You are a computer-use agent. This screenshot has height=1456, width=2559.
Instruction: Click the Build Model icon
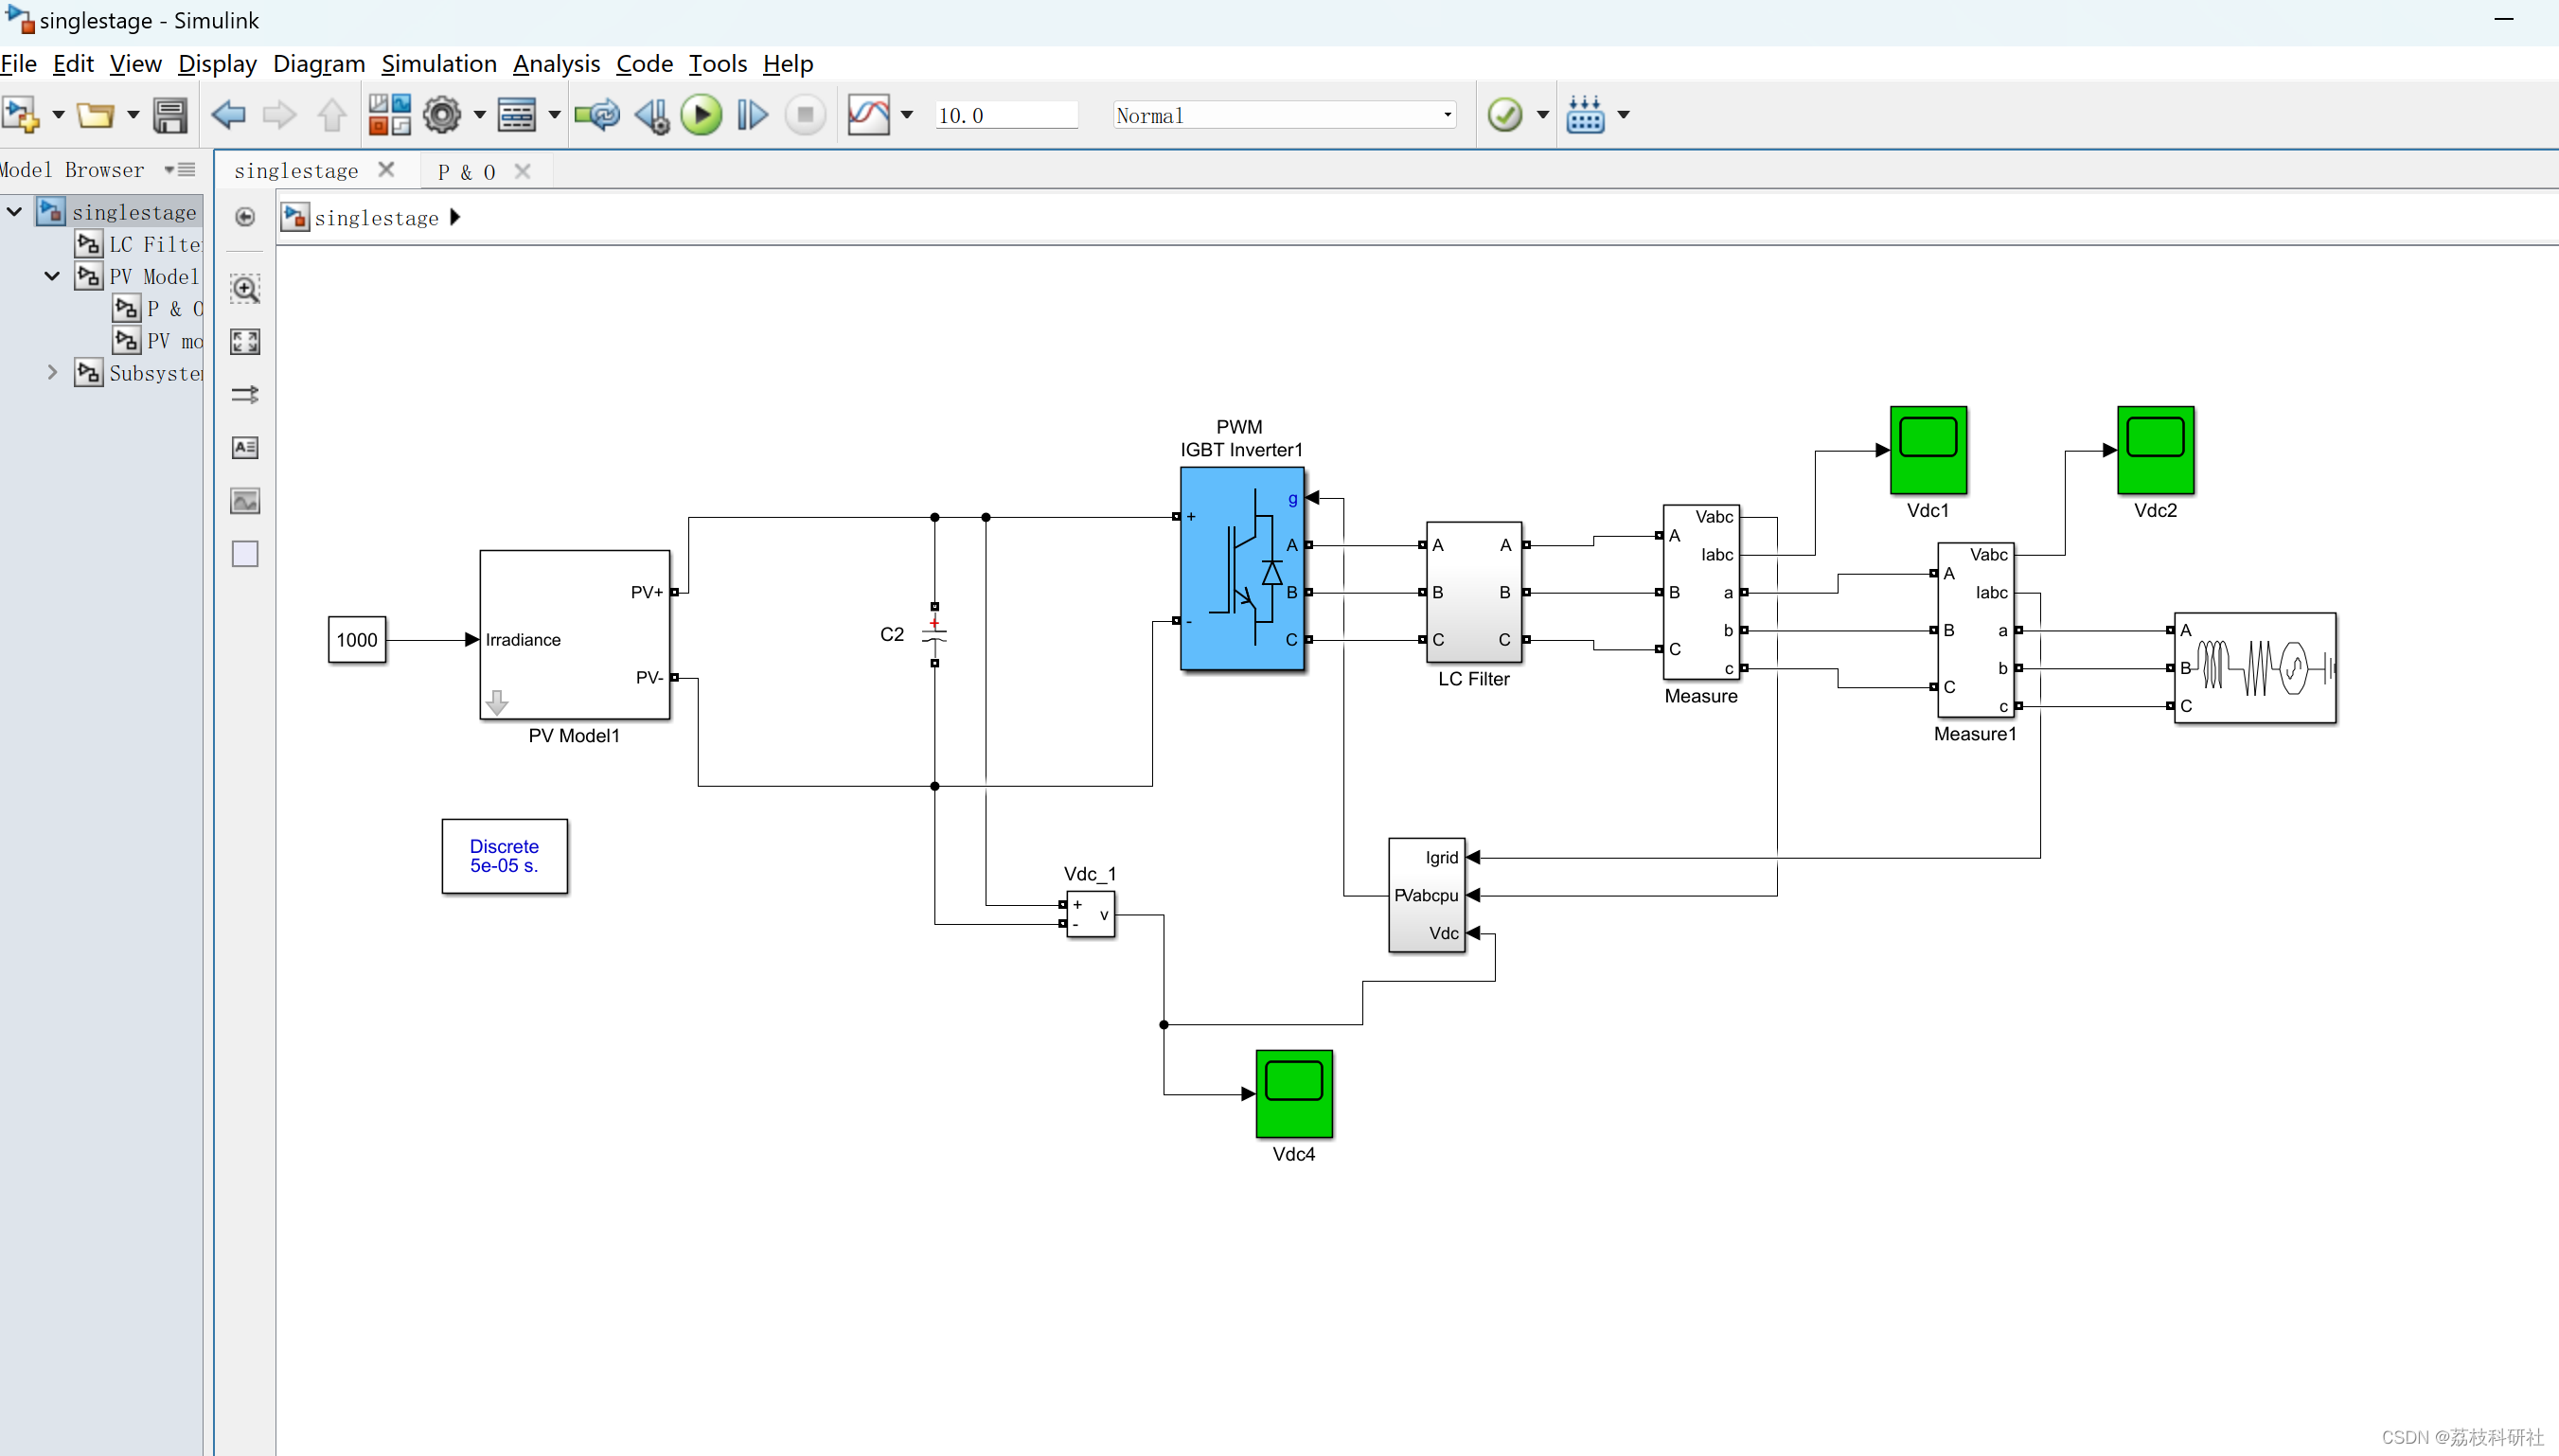(x=1585, y=115)
